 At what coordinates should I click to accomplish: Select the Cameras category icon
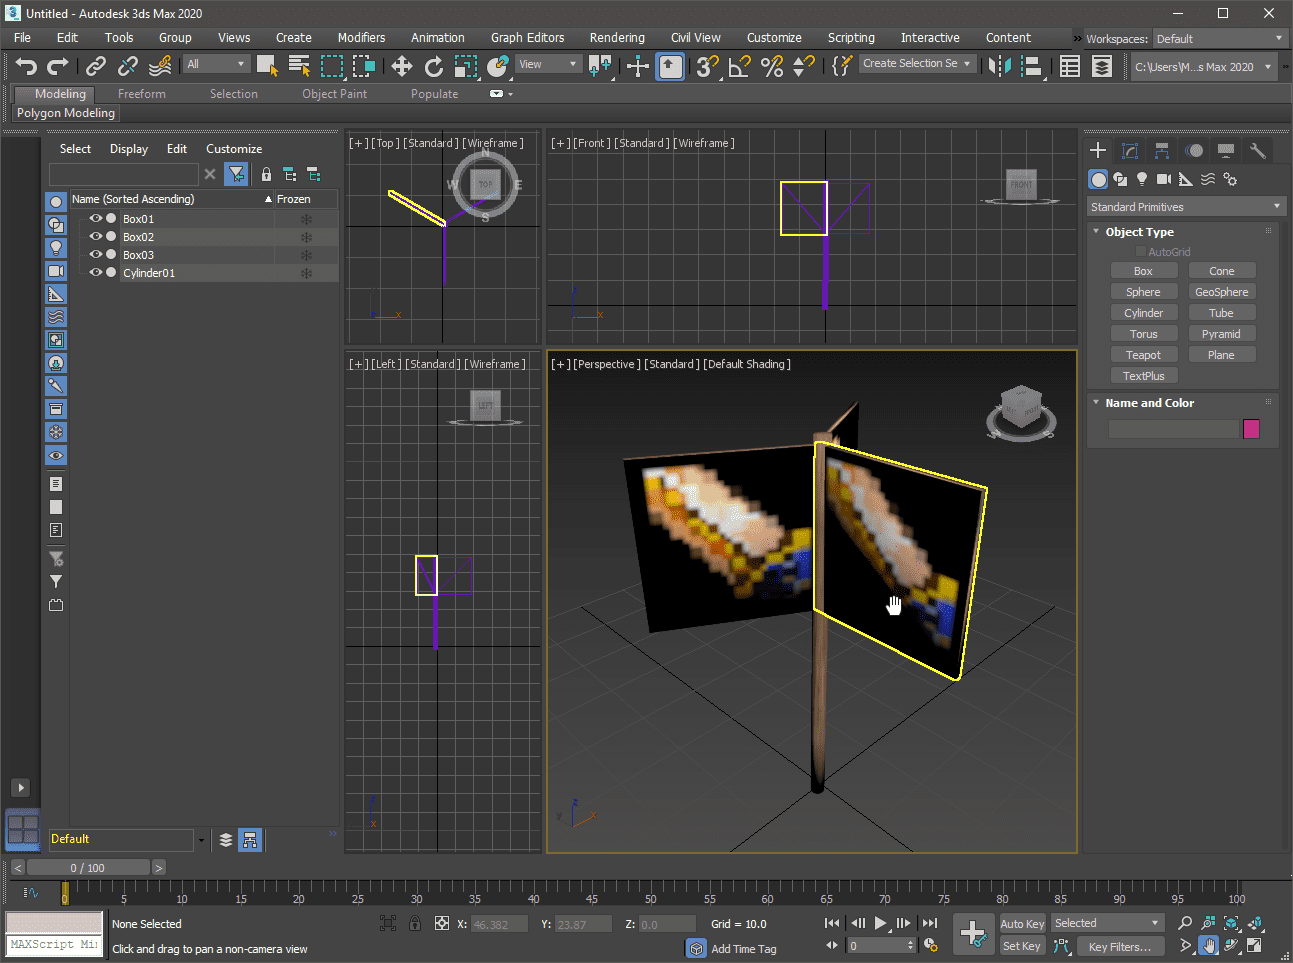coord(1164,179)
